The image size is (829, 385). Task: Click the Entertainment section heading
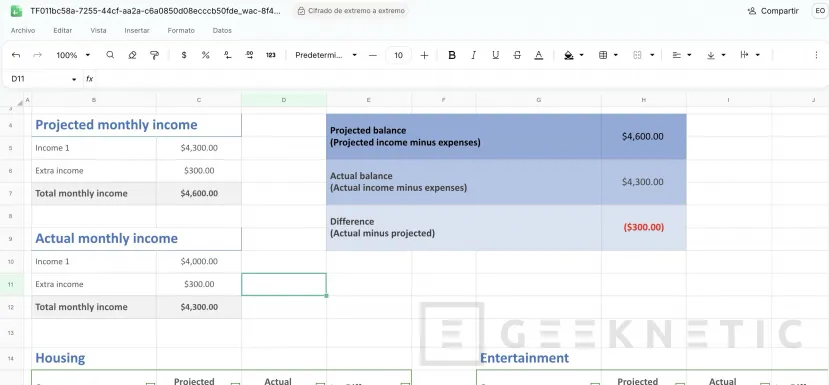(524, 358)
